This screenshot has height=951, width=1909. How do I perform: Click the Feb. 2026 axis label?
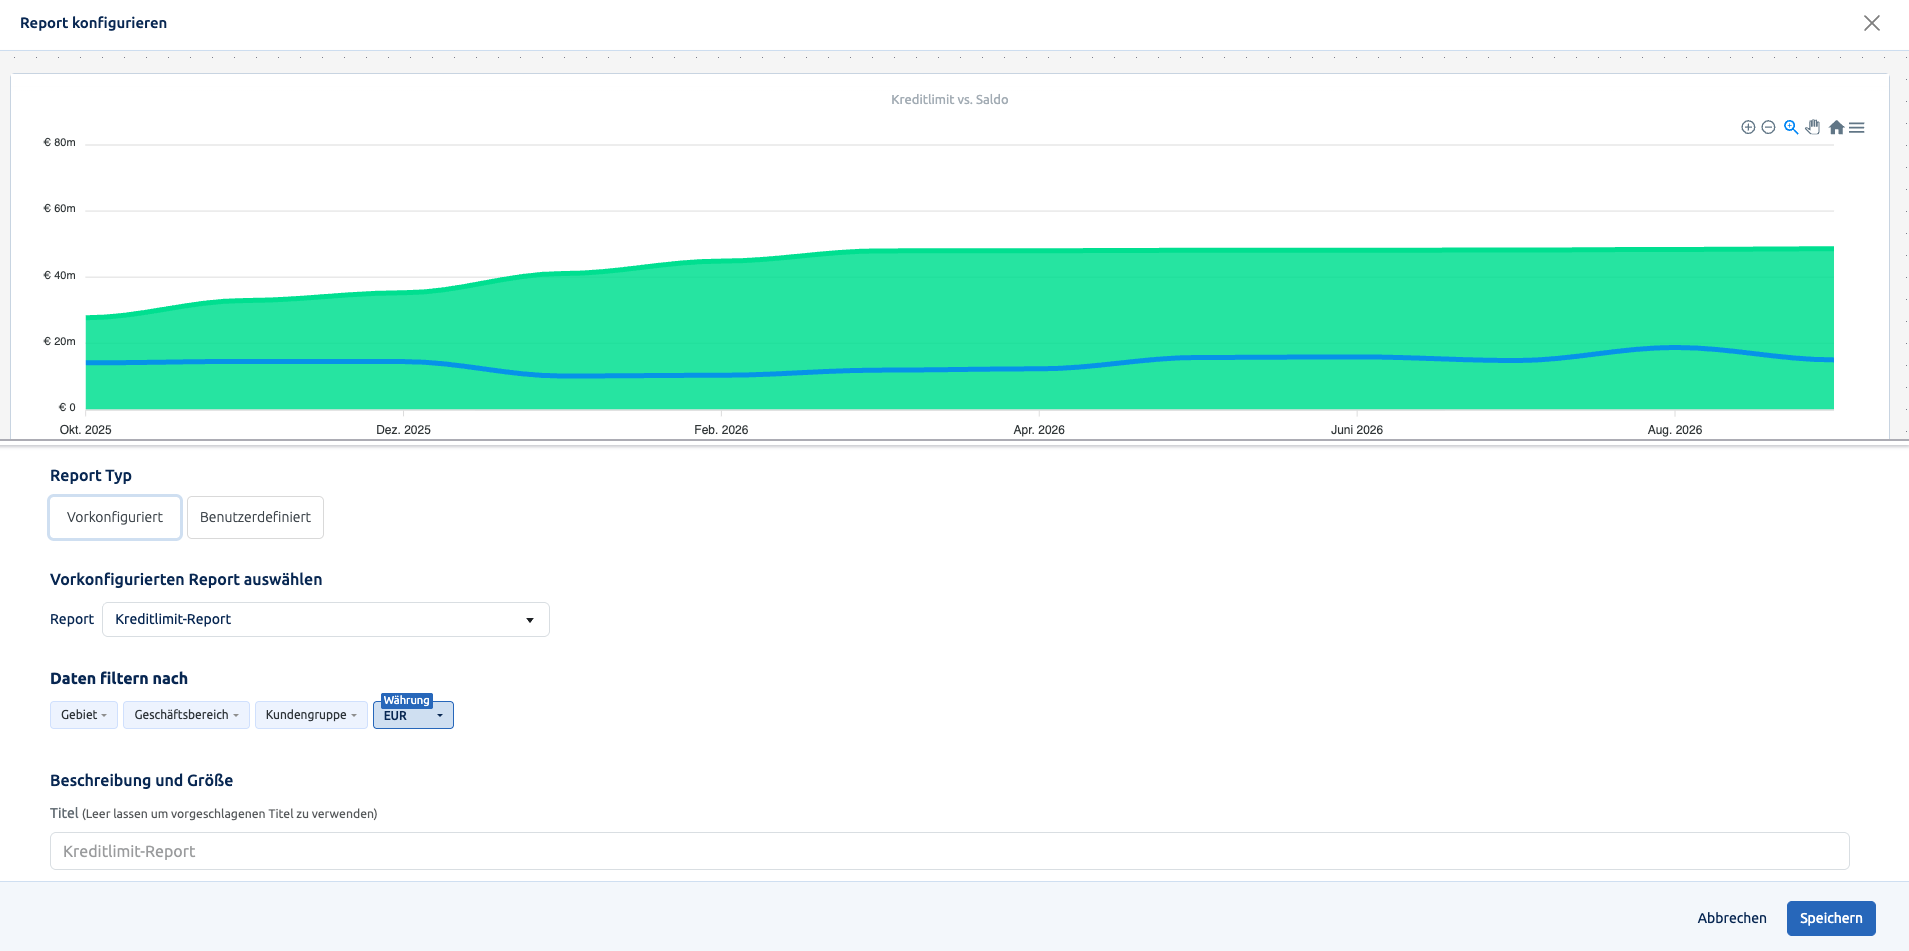[x=721, y=430]
